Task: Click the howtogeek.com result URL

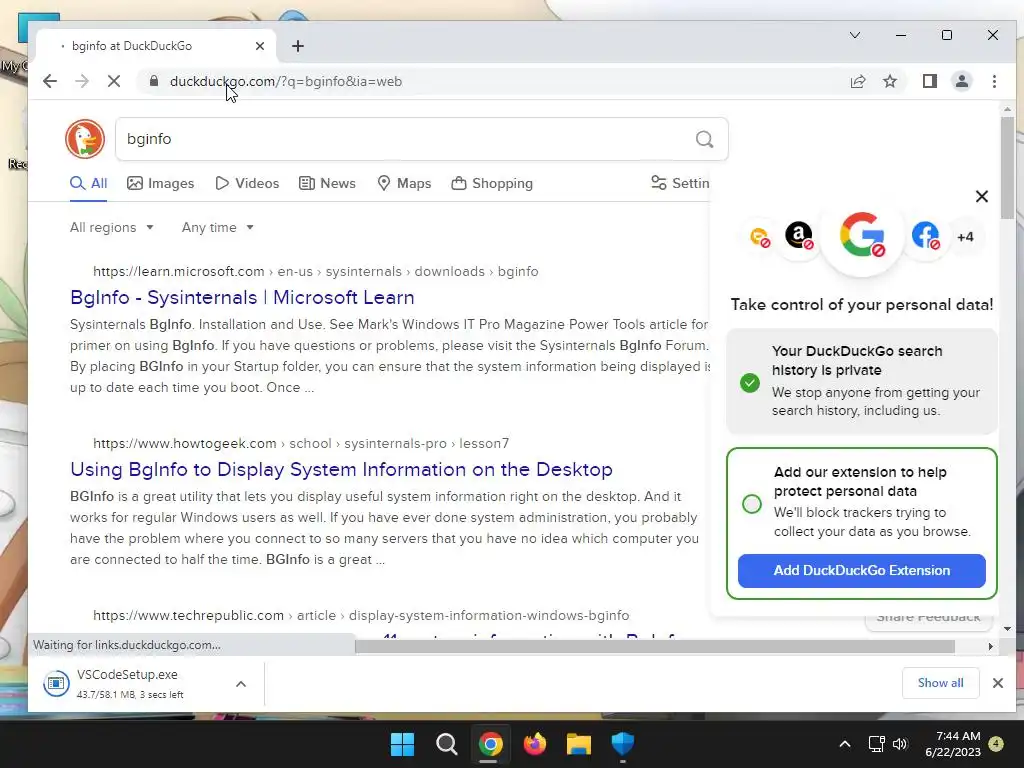Action: 301,443
